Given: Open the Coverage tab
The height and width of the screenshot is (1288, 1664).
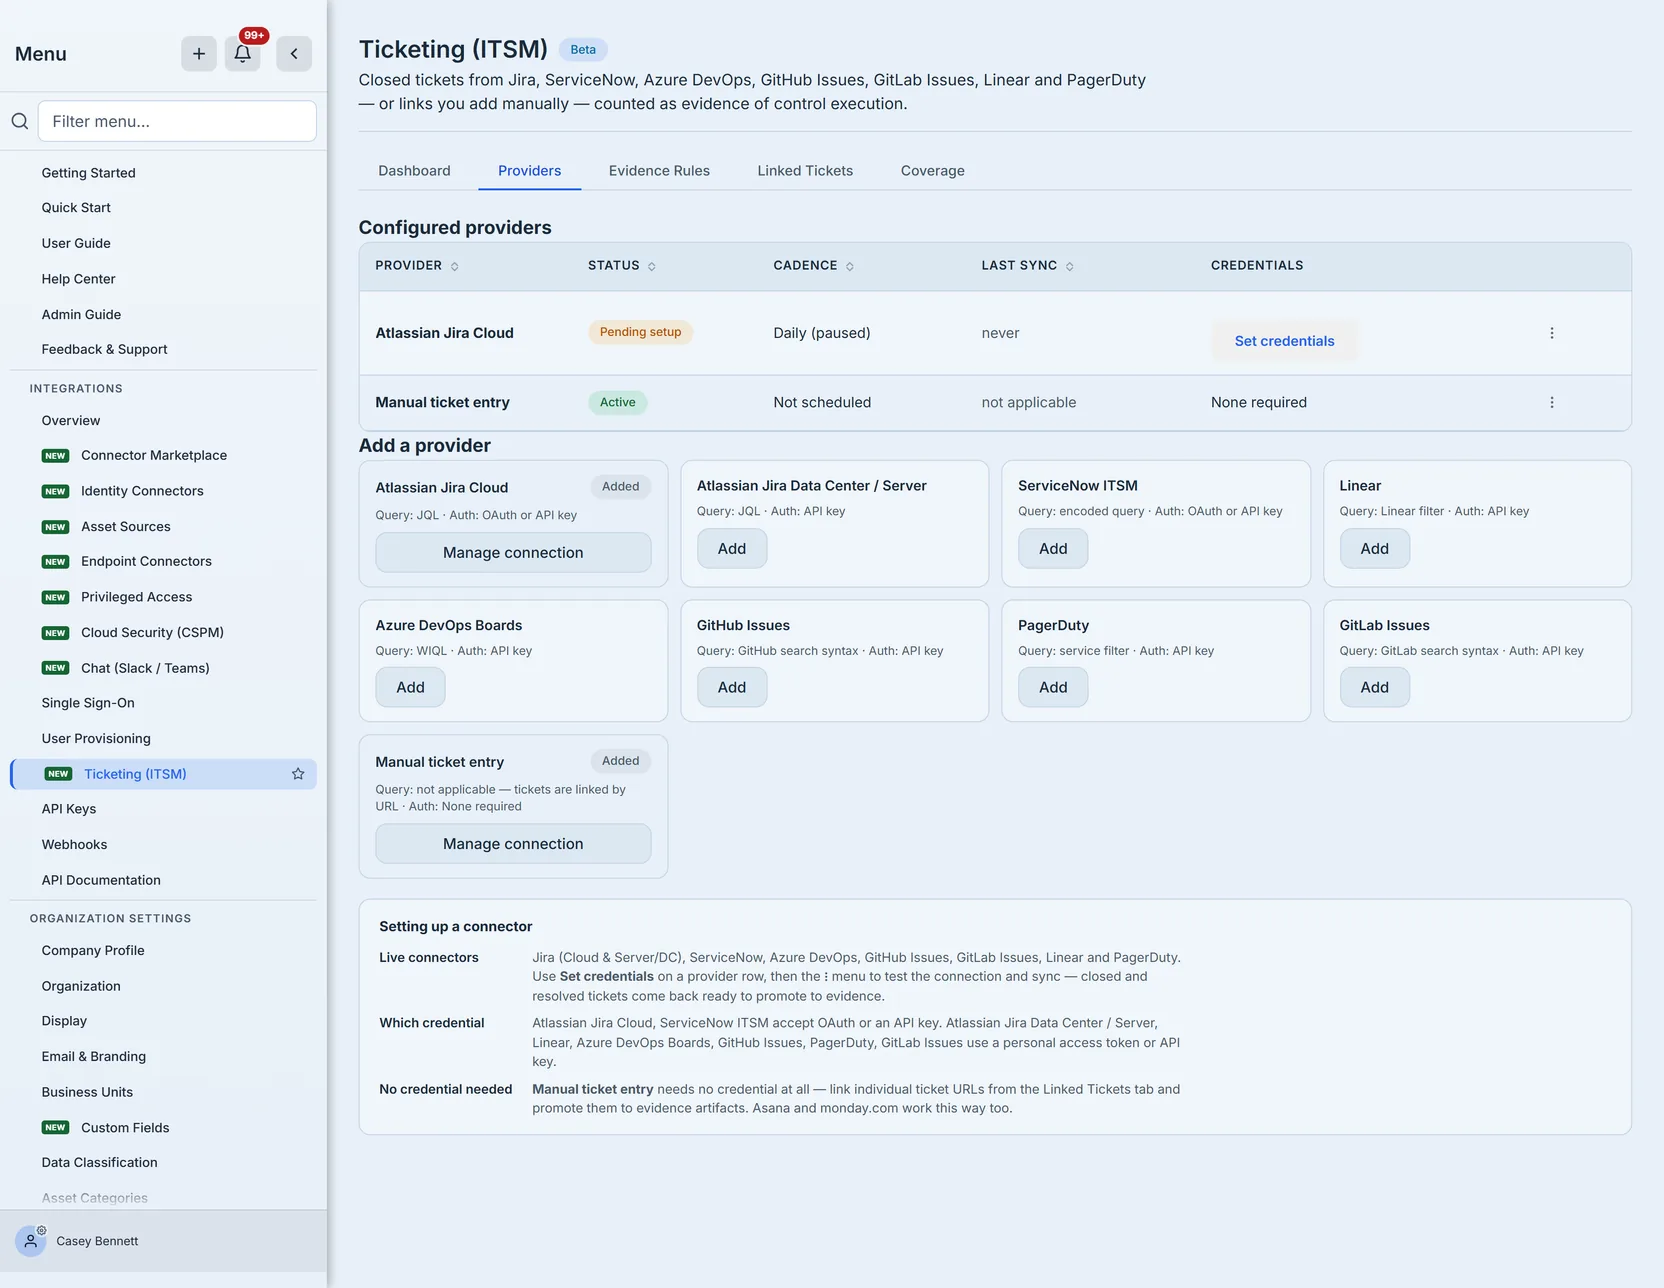Looking at the screenshot, I should point(933,171).
